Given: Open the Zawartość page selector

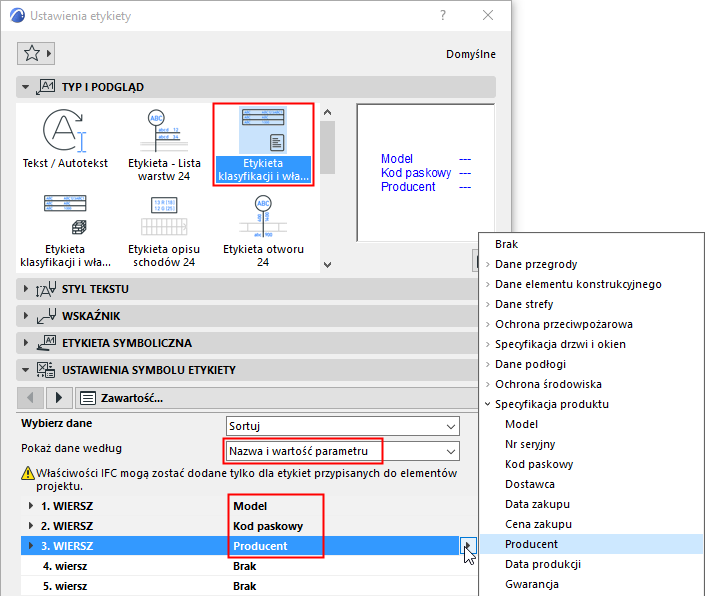Looking at the screenshot, I should tap(276, 398).
